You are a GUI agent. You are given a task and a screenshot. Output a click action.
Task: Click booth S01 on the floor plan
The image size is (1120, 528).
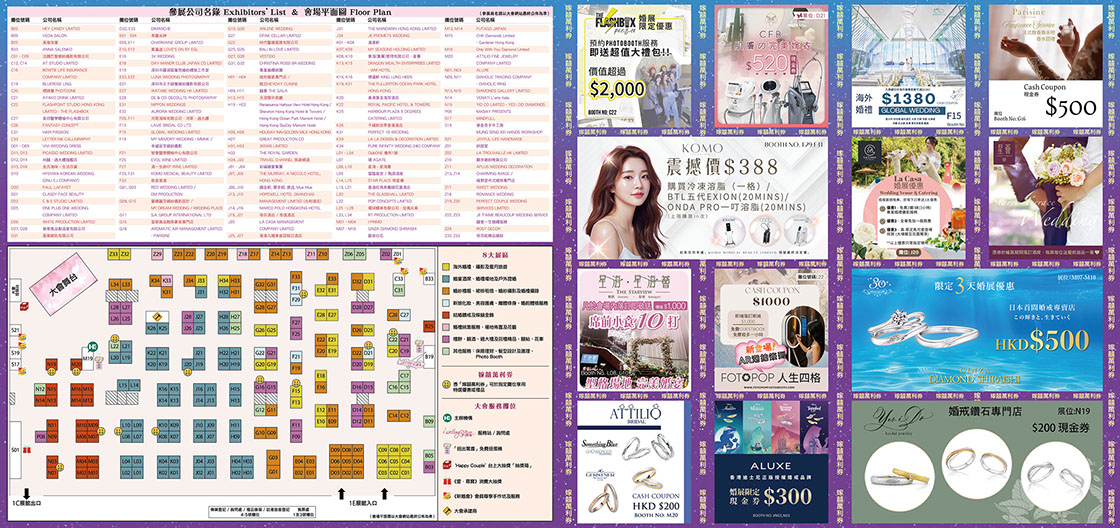(x=16, y=449)
